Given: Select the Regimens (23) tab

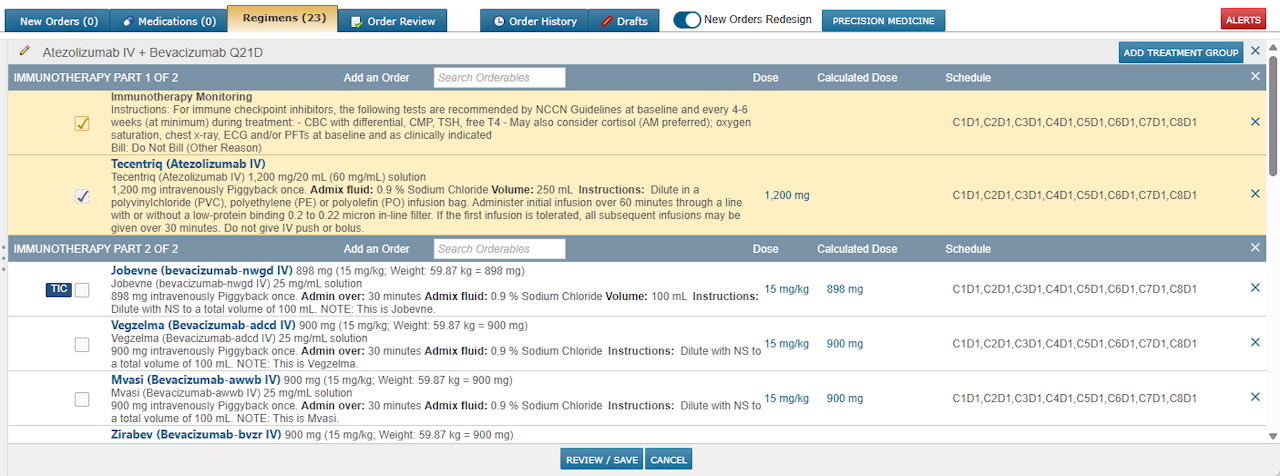Looking at the screenshot, I should 281,18.
